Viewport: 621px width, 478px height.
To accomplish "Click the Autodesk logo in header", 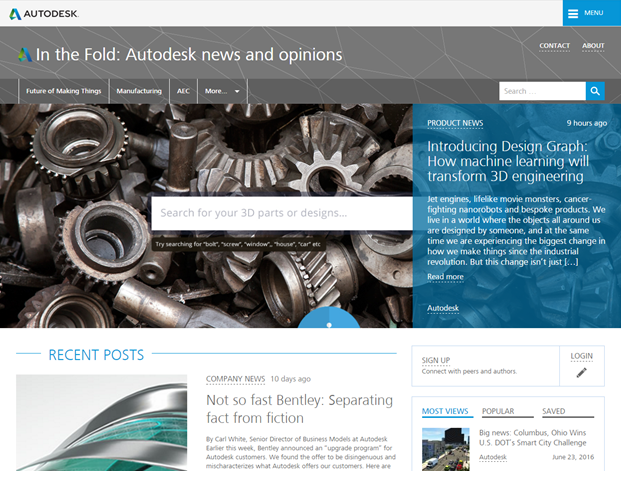I will tap(44, 14).
